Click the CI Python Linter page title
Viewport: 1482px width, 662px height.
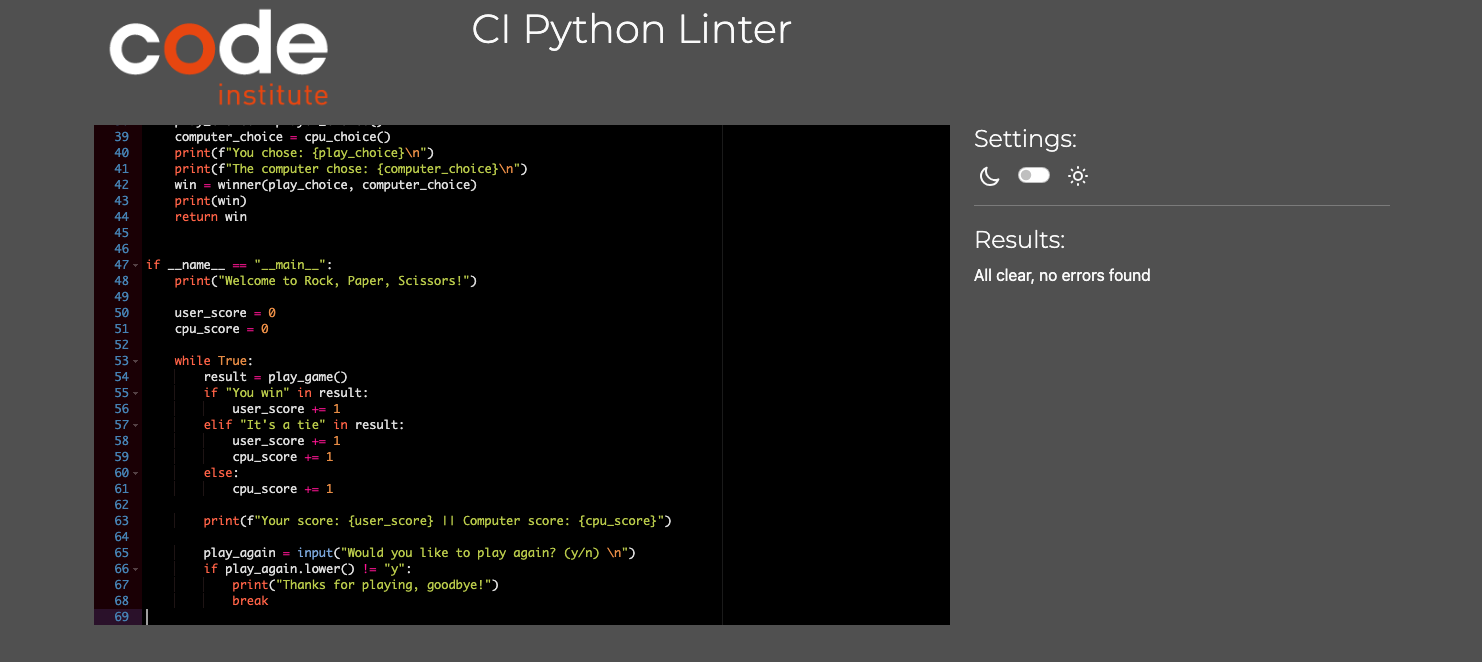tap(631, 30)
